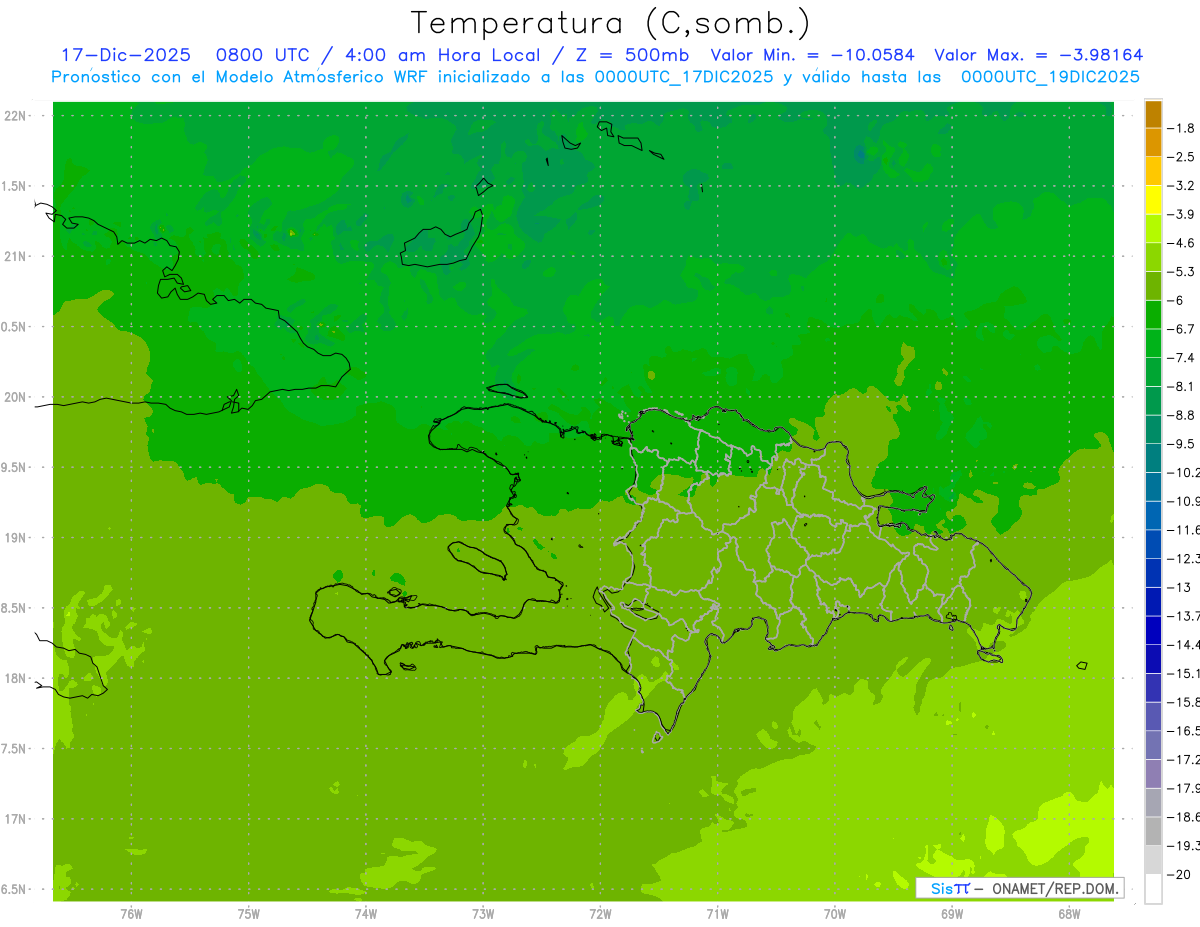Click the '0800 UTC' time text
1200x927 pixels.
262,55
